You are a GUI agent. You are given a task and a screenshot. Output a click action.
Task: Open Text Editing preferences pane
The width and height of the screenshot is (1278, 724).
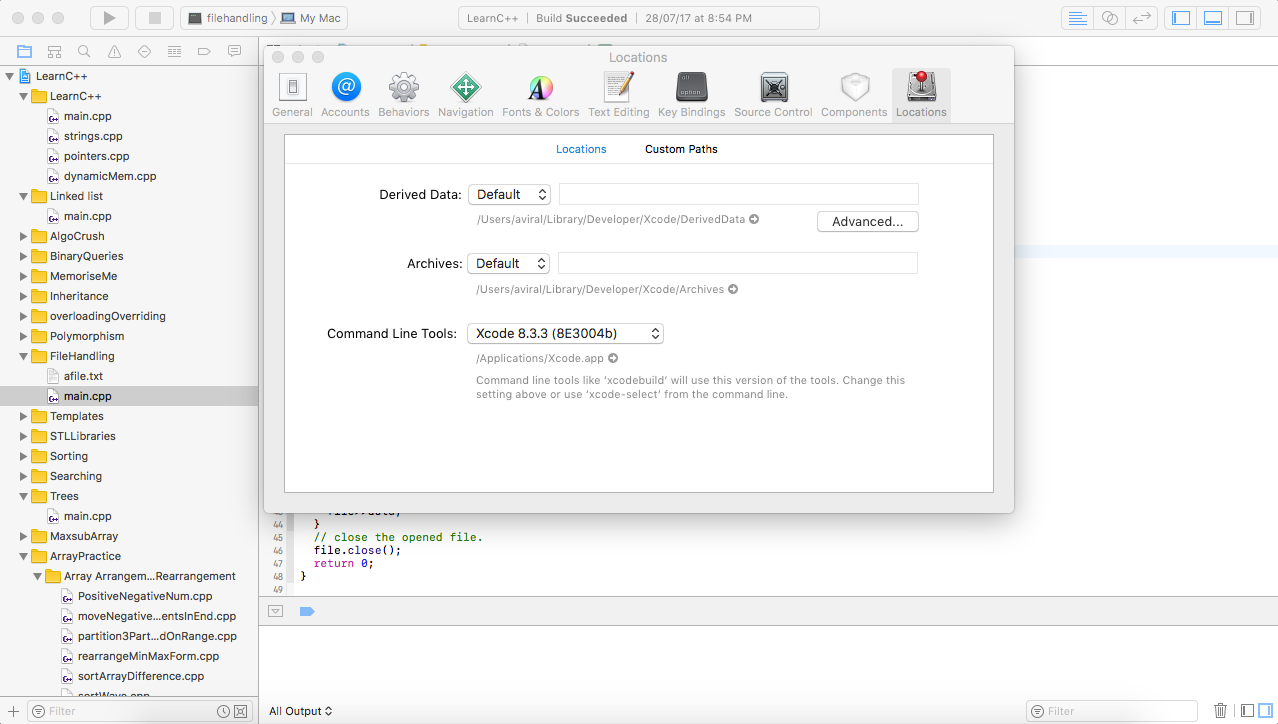click(x=618, y=95)
